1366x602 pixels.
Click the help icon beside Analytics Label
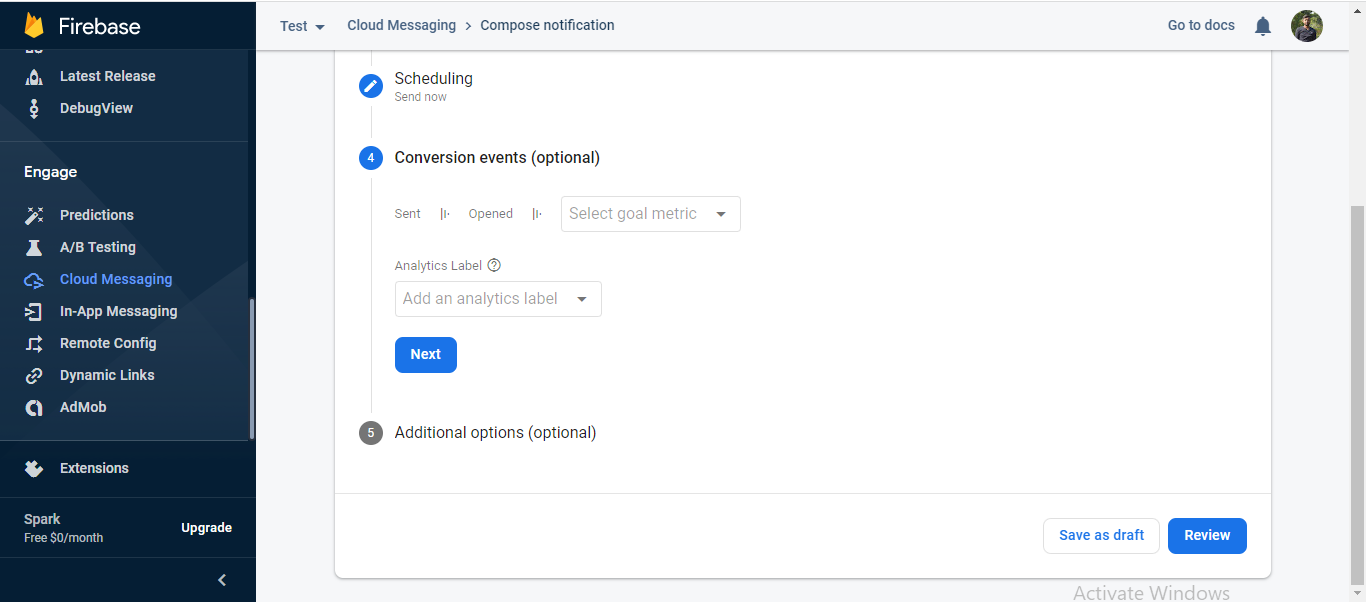tap(494, 265)
